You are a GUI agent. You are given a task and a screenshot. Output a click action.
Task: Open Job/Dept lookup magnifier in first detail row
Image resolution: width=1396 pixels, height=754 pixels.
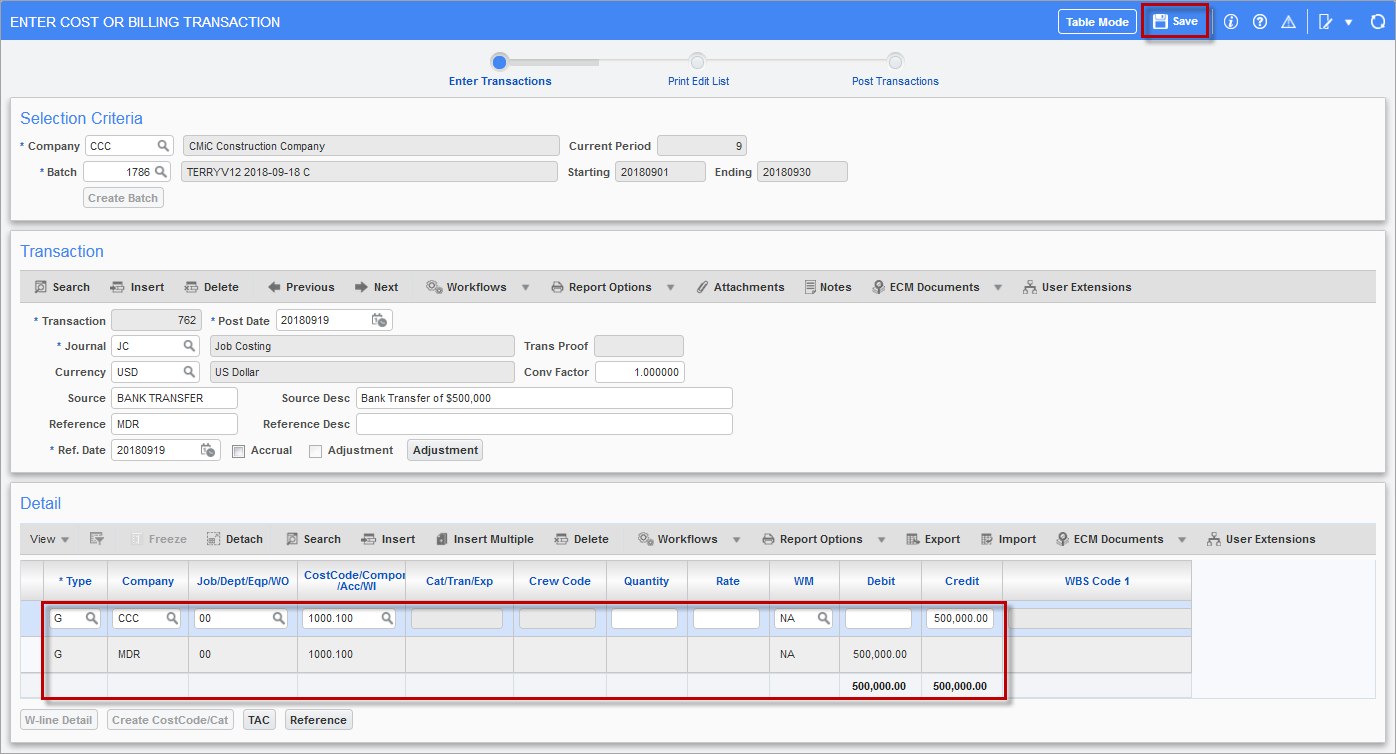pyautogui.click(x=279, y=619)
